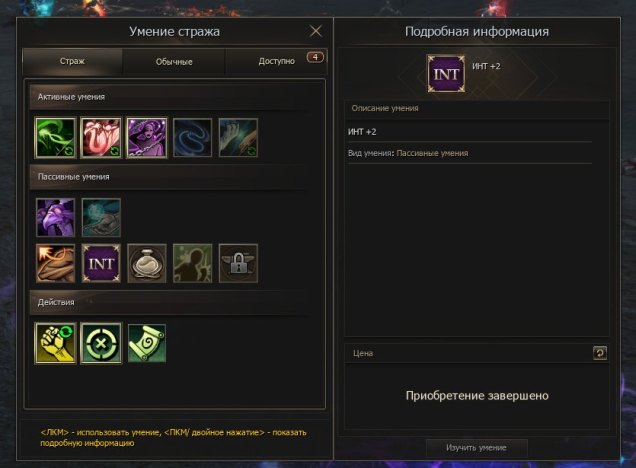The width and height of the screenshot is (636, 468).
Task: Use the green scroll action icon
Action: pos(147,343)
